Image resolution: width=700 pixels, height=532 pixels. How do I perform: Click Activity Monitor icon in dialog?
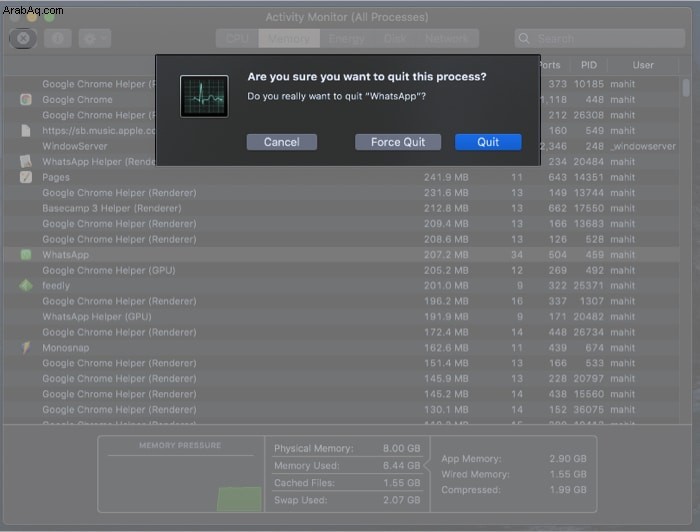pyautogui.click(x=204, y=96)
